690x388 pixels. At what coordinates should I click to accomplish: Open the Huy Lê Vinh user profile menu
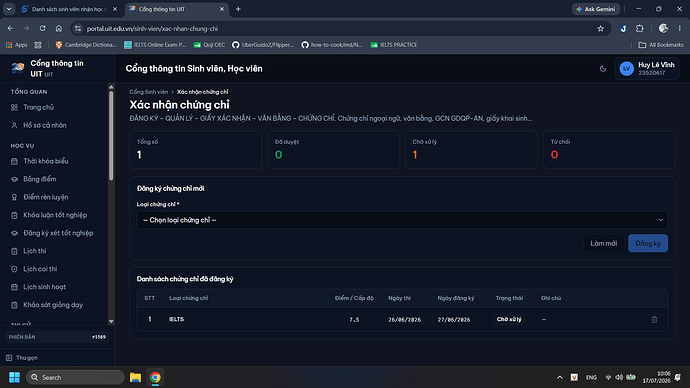pos(646,69)
